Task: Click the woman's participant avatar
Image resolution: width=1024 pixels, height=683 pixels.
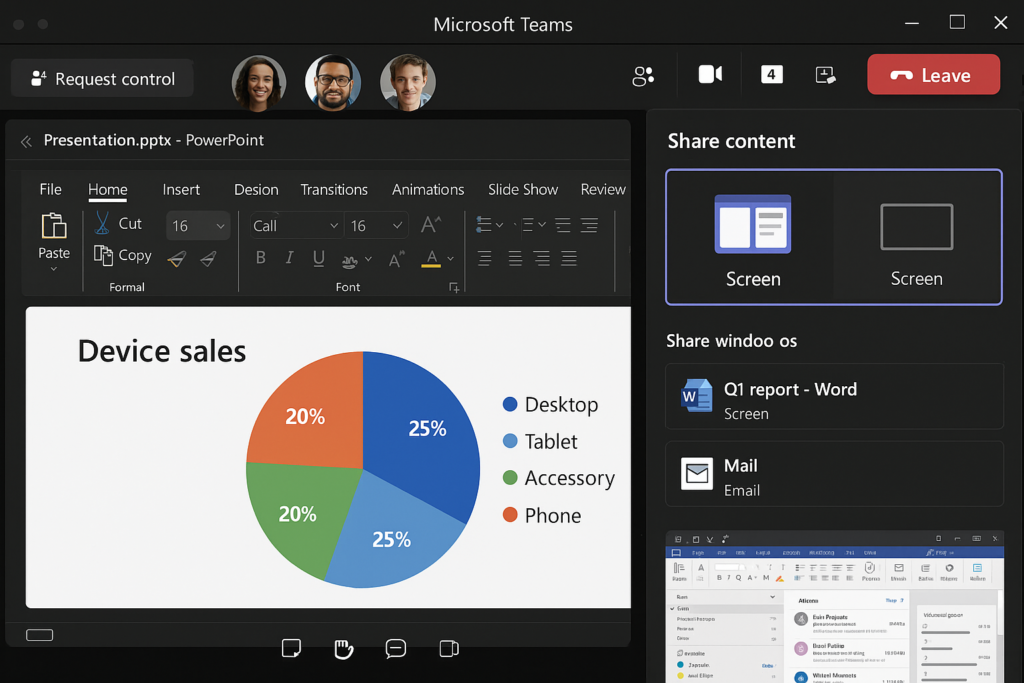Action: pos(259,83)
